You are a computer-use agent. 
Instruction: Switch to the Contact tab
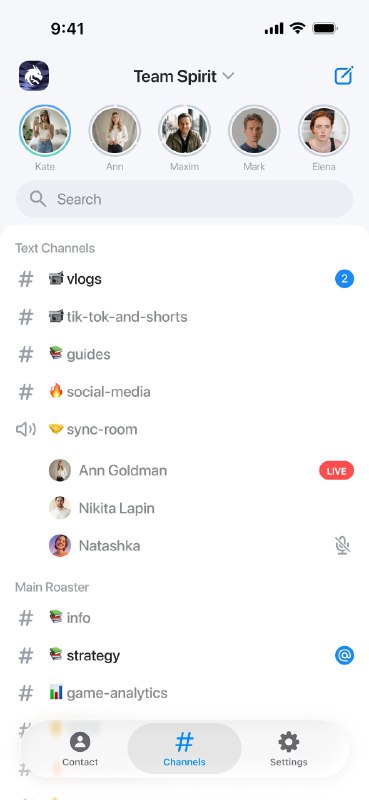pyautogui.click(x=80, y=749)
